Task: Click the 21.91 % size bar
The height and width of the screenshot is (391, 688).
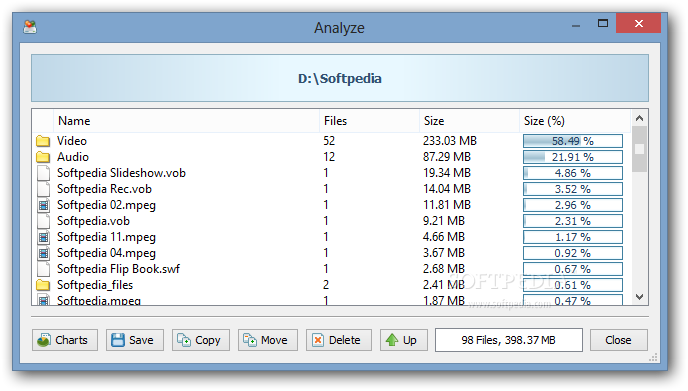Action: [x=573, y=157]
